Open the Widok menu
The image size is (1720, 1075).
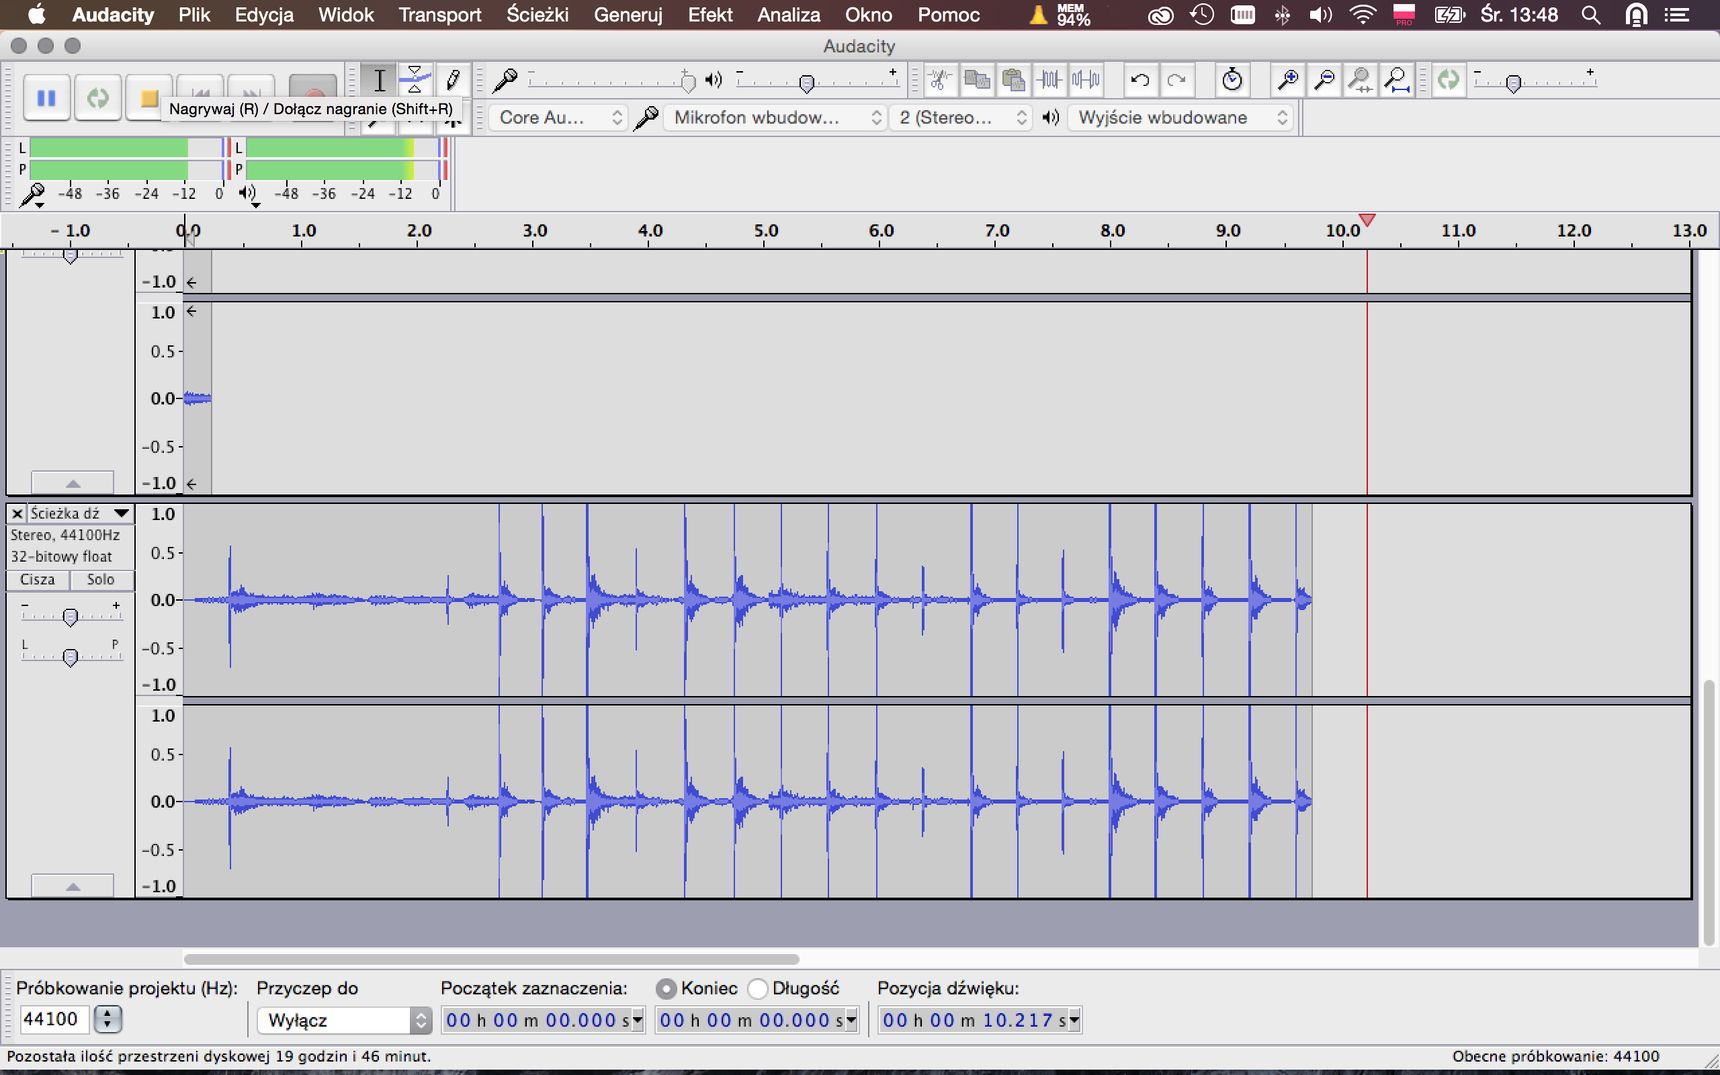point(346,14)
